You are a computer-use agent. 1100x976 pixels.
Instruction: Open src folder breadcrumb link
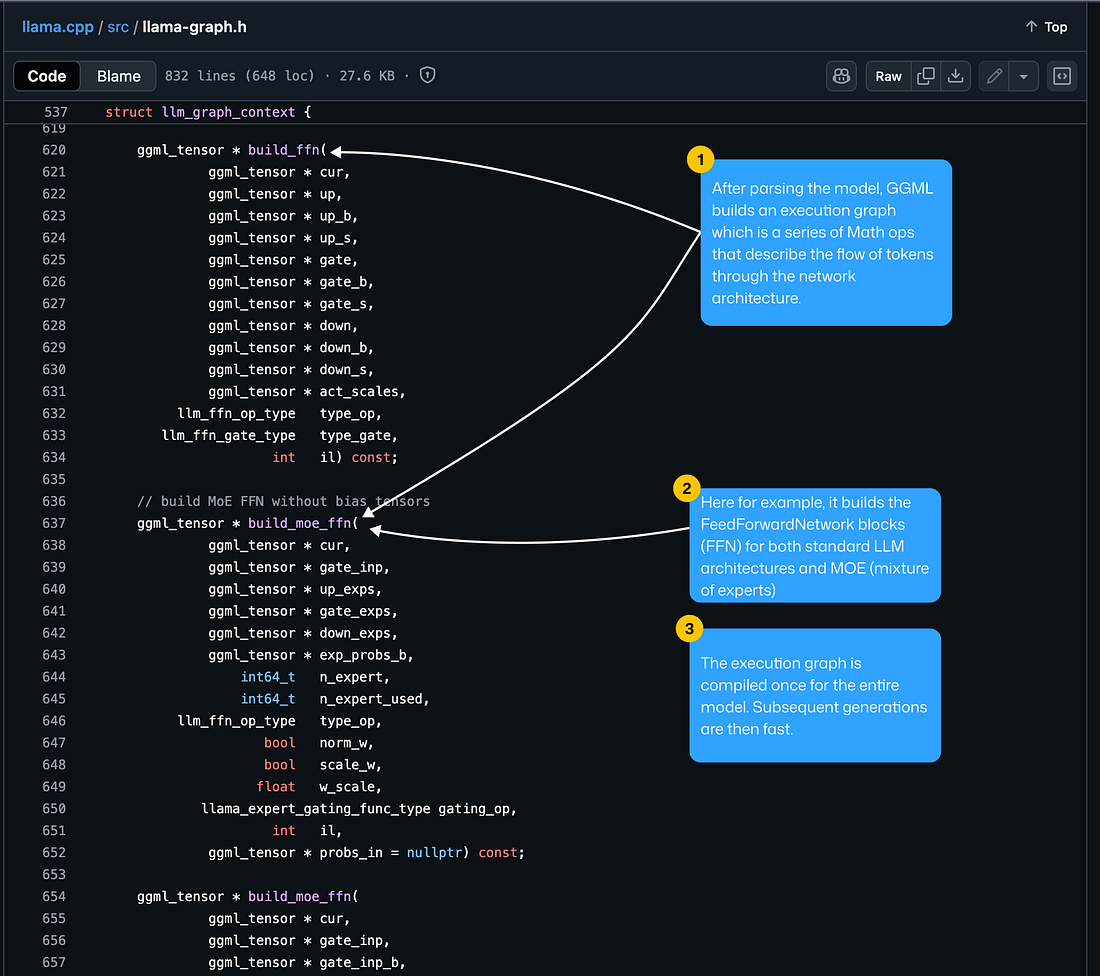pyautogui.click(x=118, y=27)
